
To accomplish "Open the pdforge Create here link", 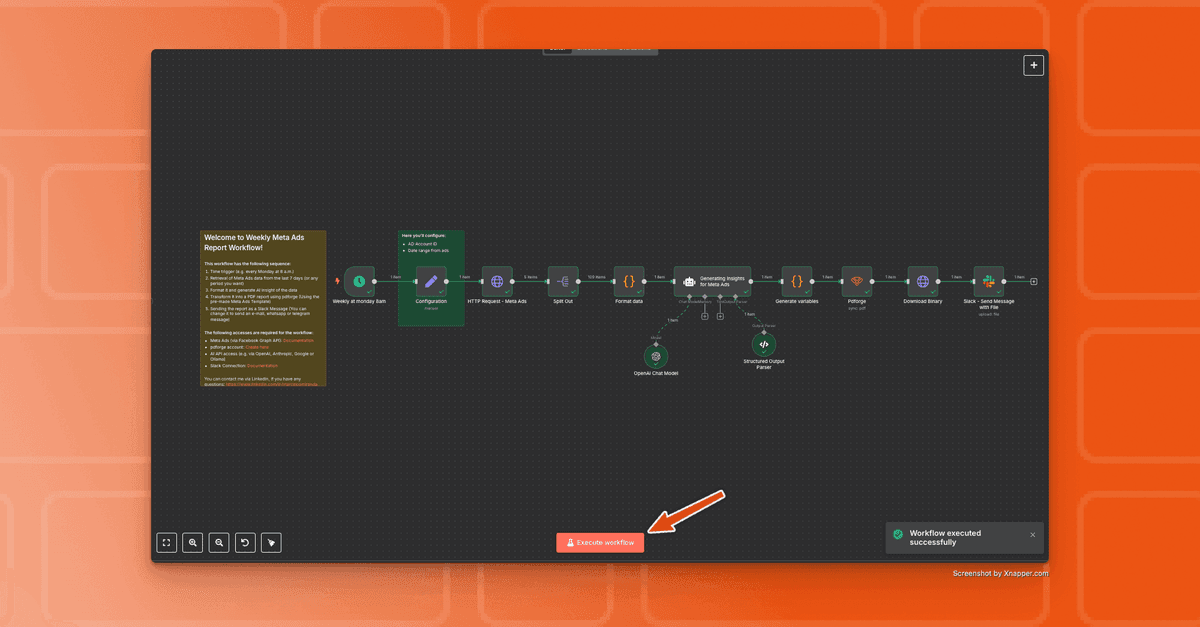I will pyautogui.click(x=257, y=347).
